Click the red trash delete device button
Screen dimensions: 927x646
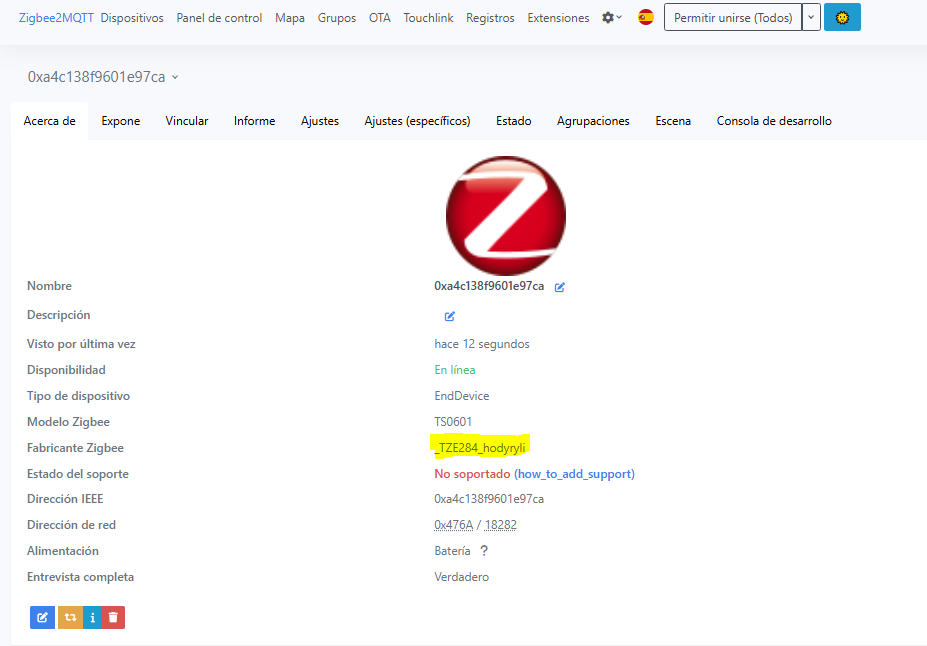pyautogui.click(x=114, y=617)
